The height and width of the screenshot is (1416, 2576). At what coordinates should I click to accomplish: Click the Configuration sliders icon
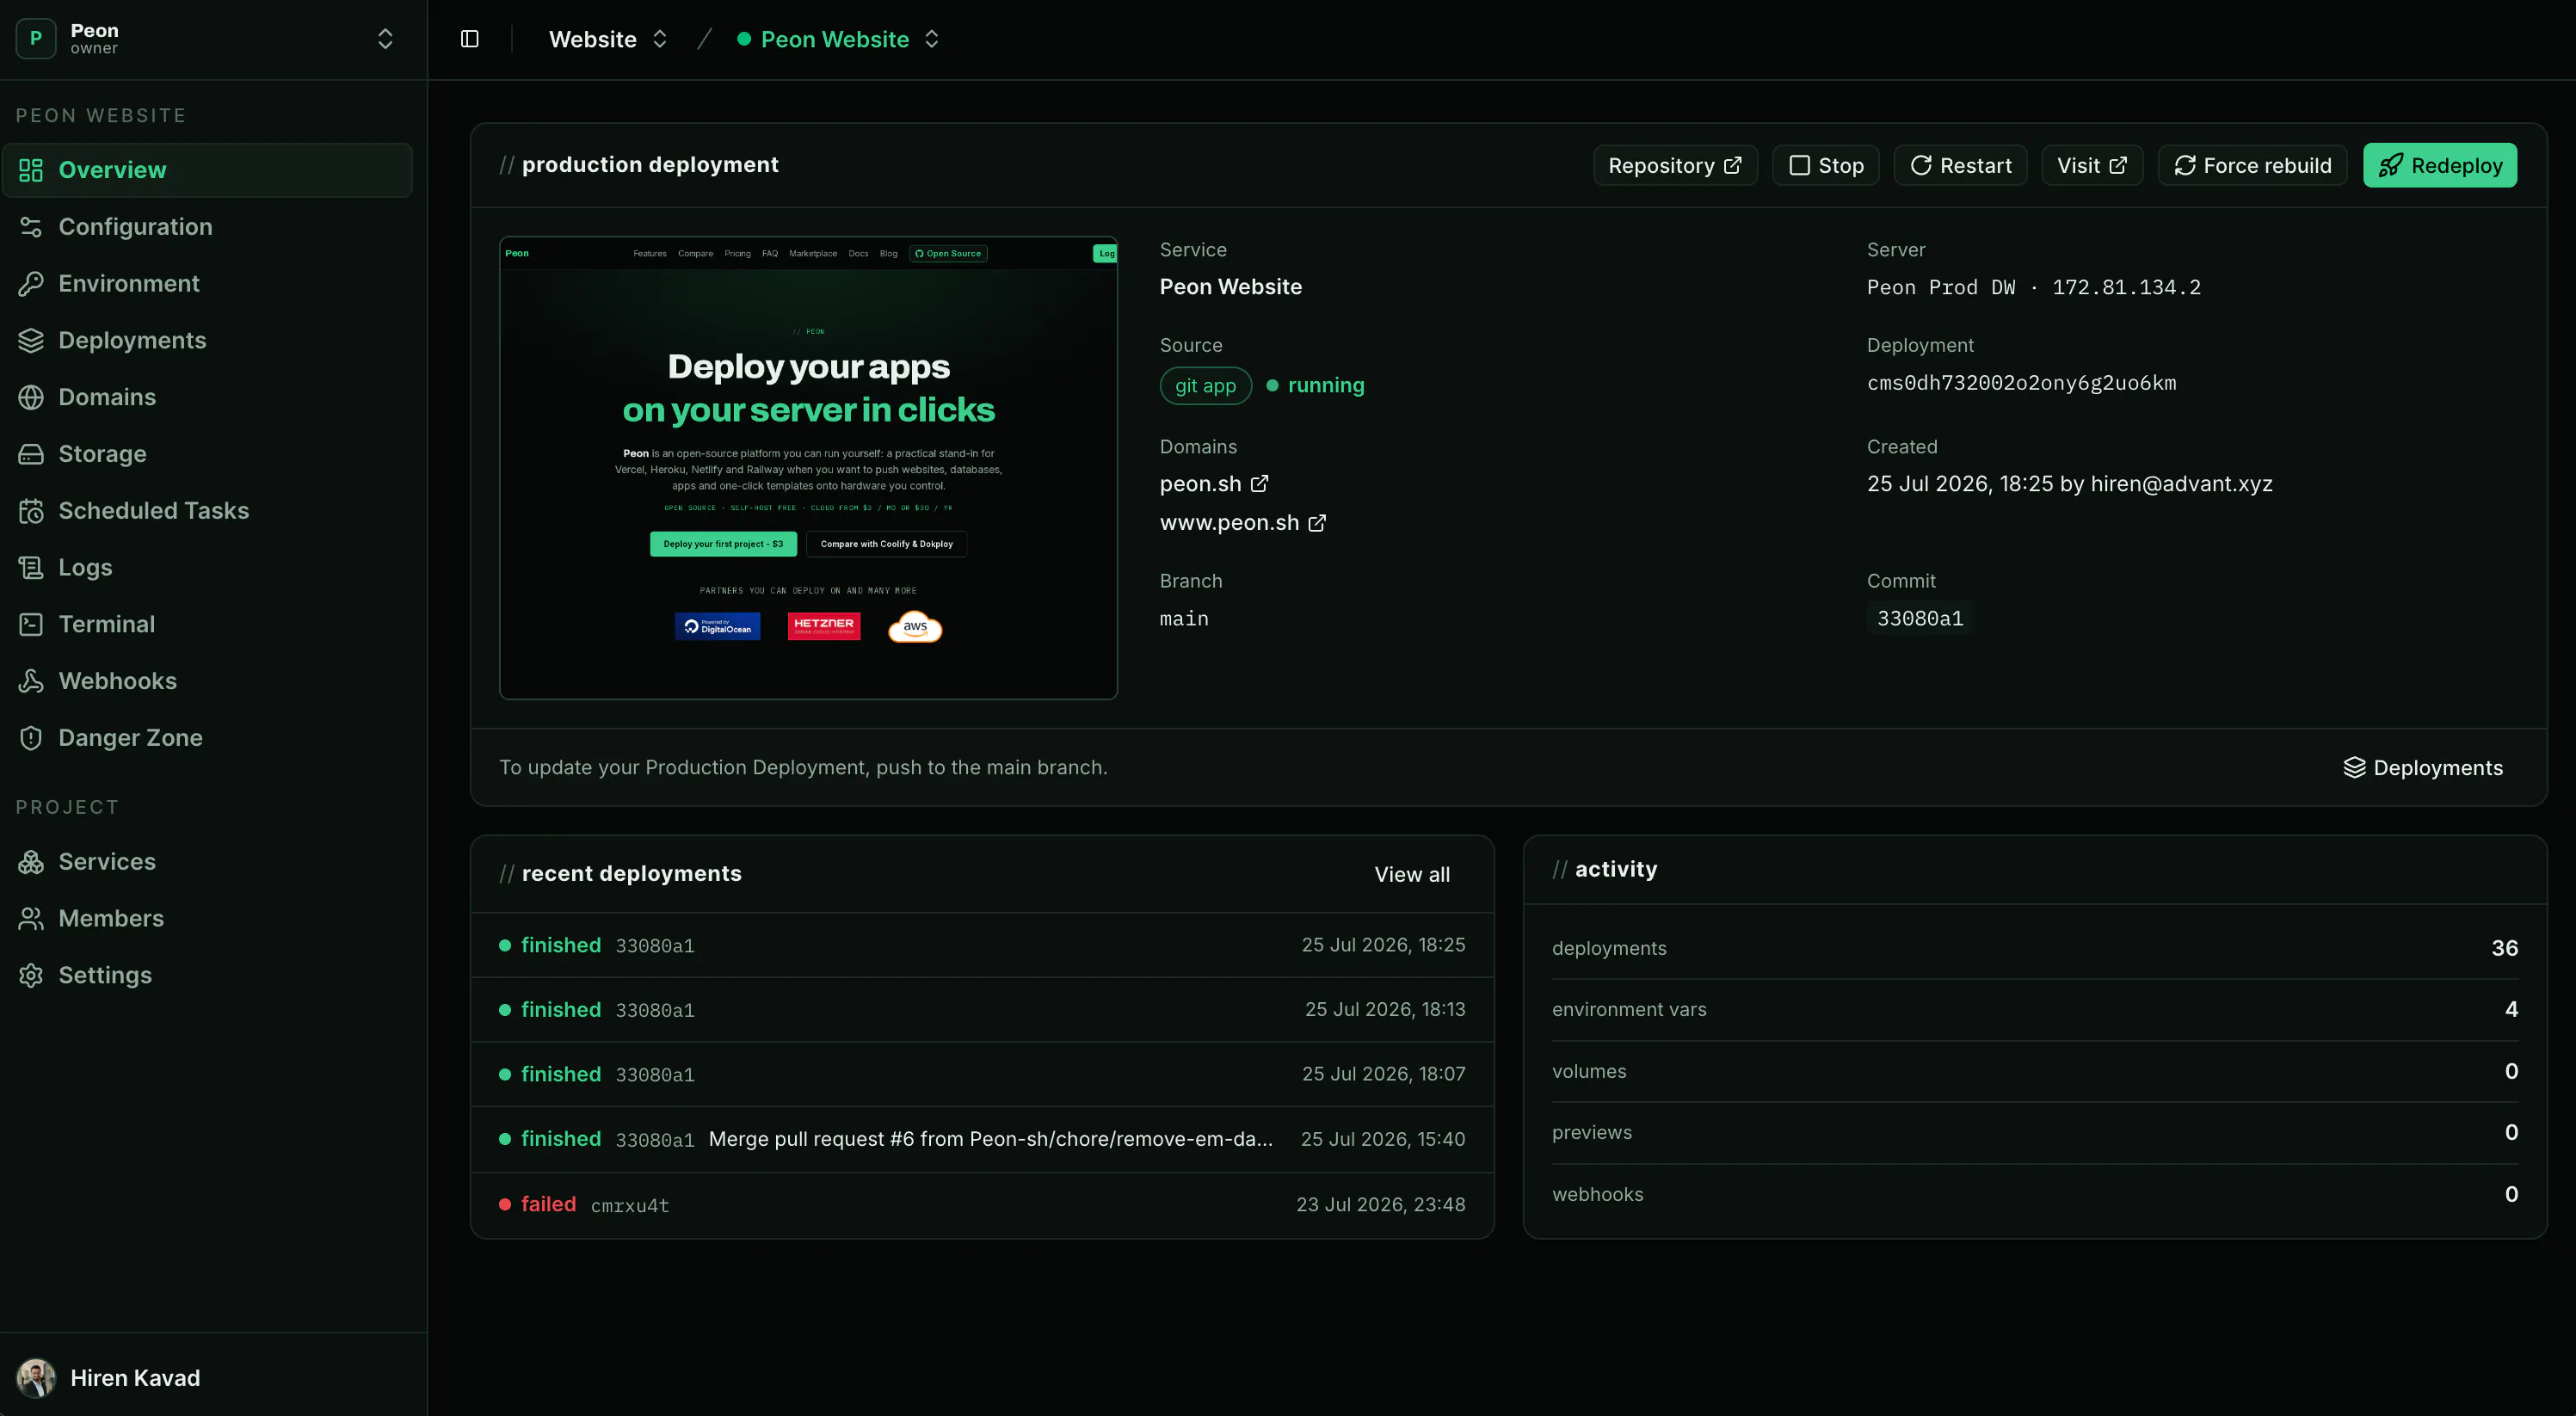(x=31, y=227)
